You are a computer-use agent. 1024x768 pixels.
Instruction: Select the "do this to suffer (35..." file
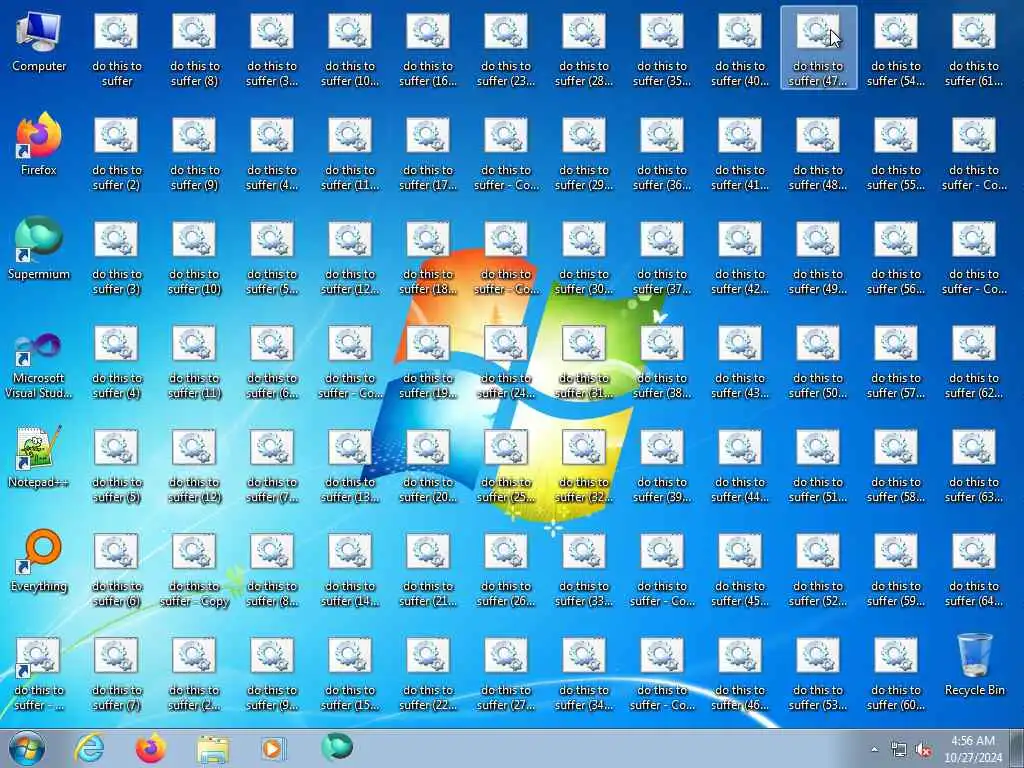(662, 50)
